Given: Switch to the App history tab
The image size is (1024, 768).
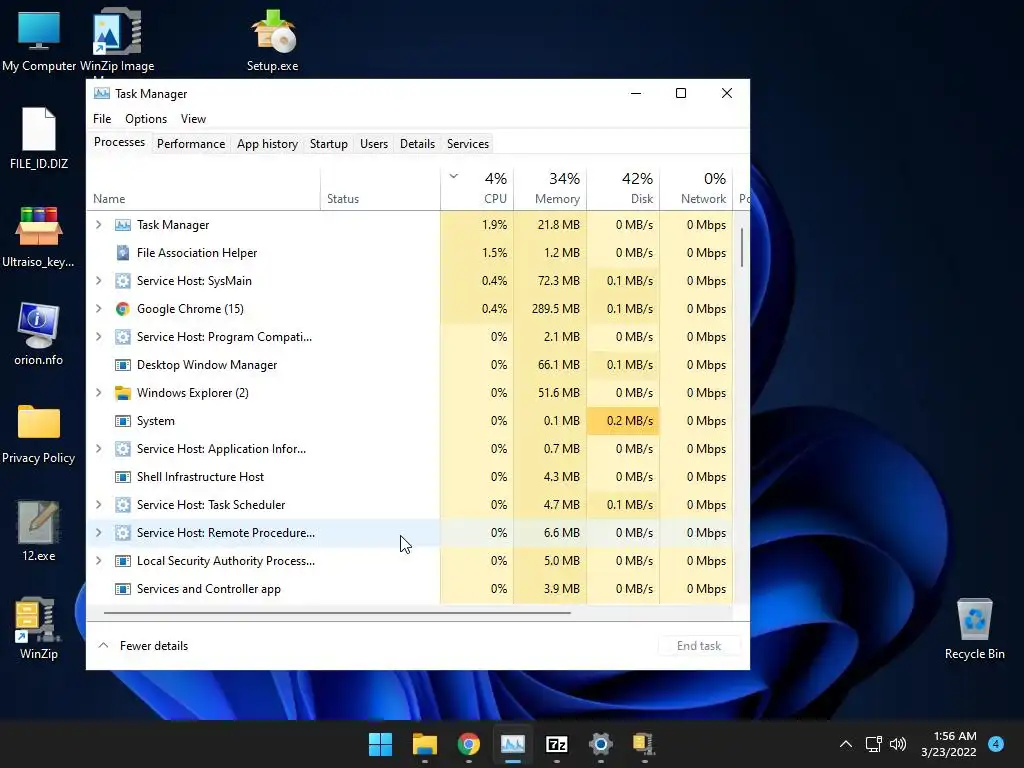Looking at the screenshot, I should (267, 144).
